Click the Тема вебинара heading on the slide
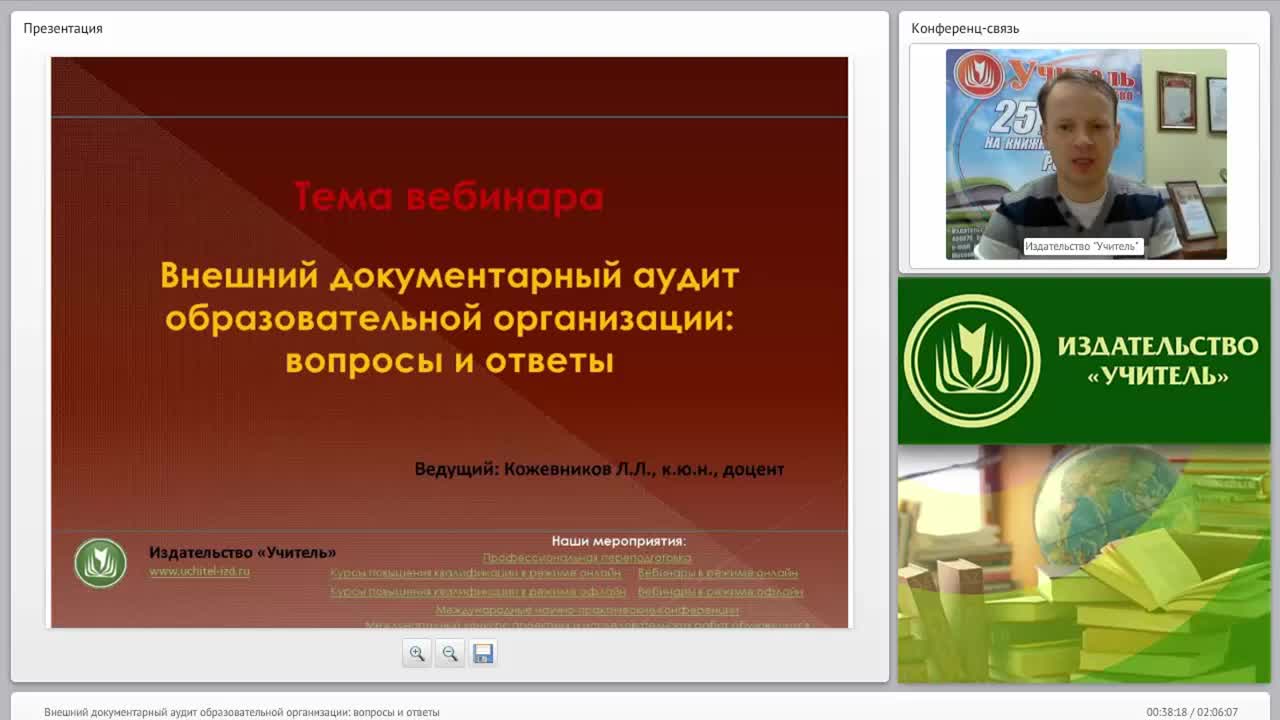 click(x=449, y=197)
